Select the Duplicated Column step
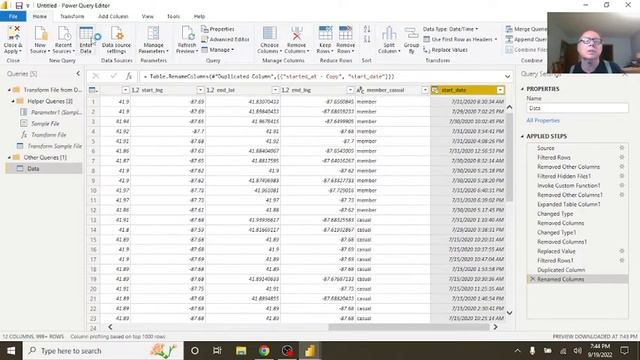The width and height of the screenshot is (640, 360). point(561,270)
